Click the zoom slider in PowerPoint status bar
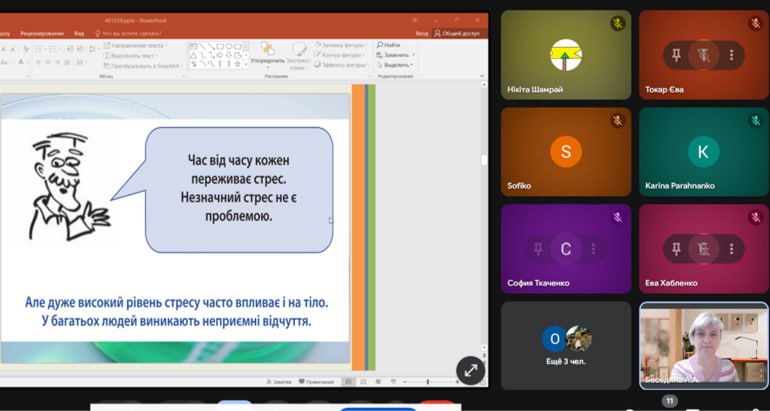 428,382
